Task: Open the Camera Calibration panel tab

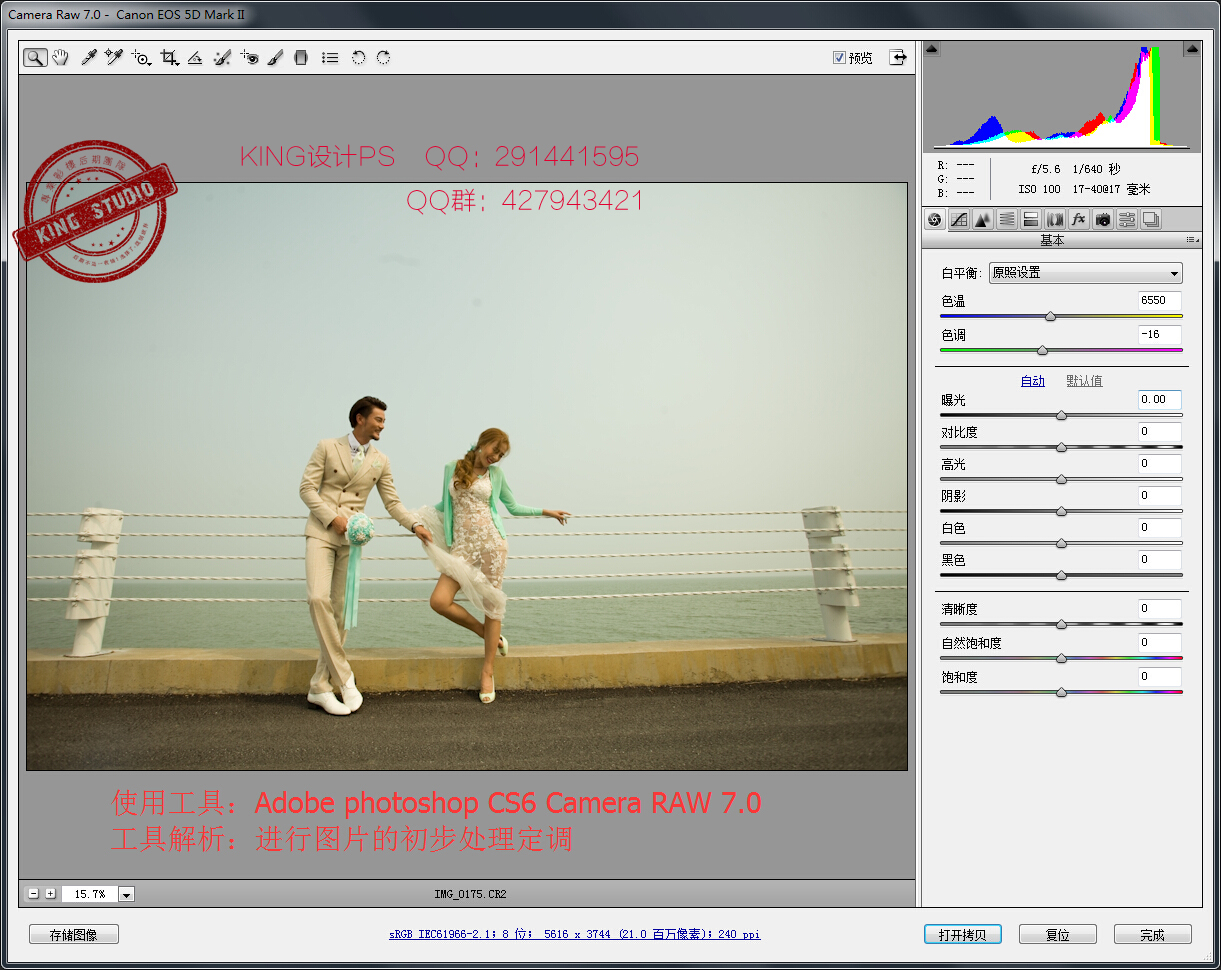Action: [x=1103, y=220]
